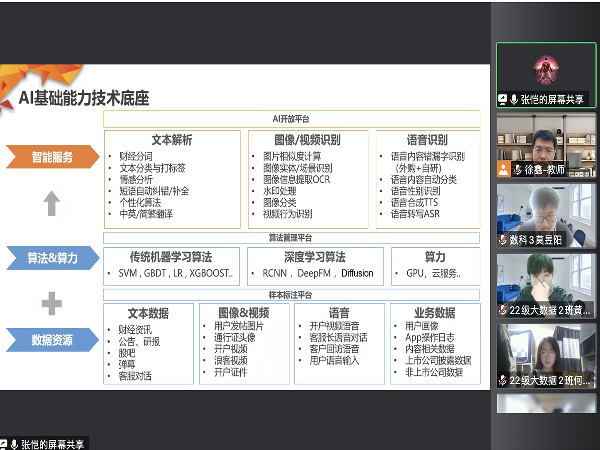Open 徐鑫-教师 participant video tile

540,142
